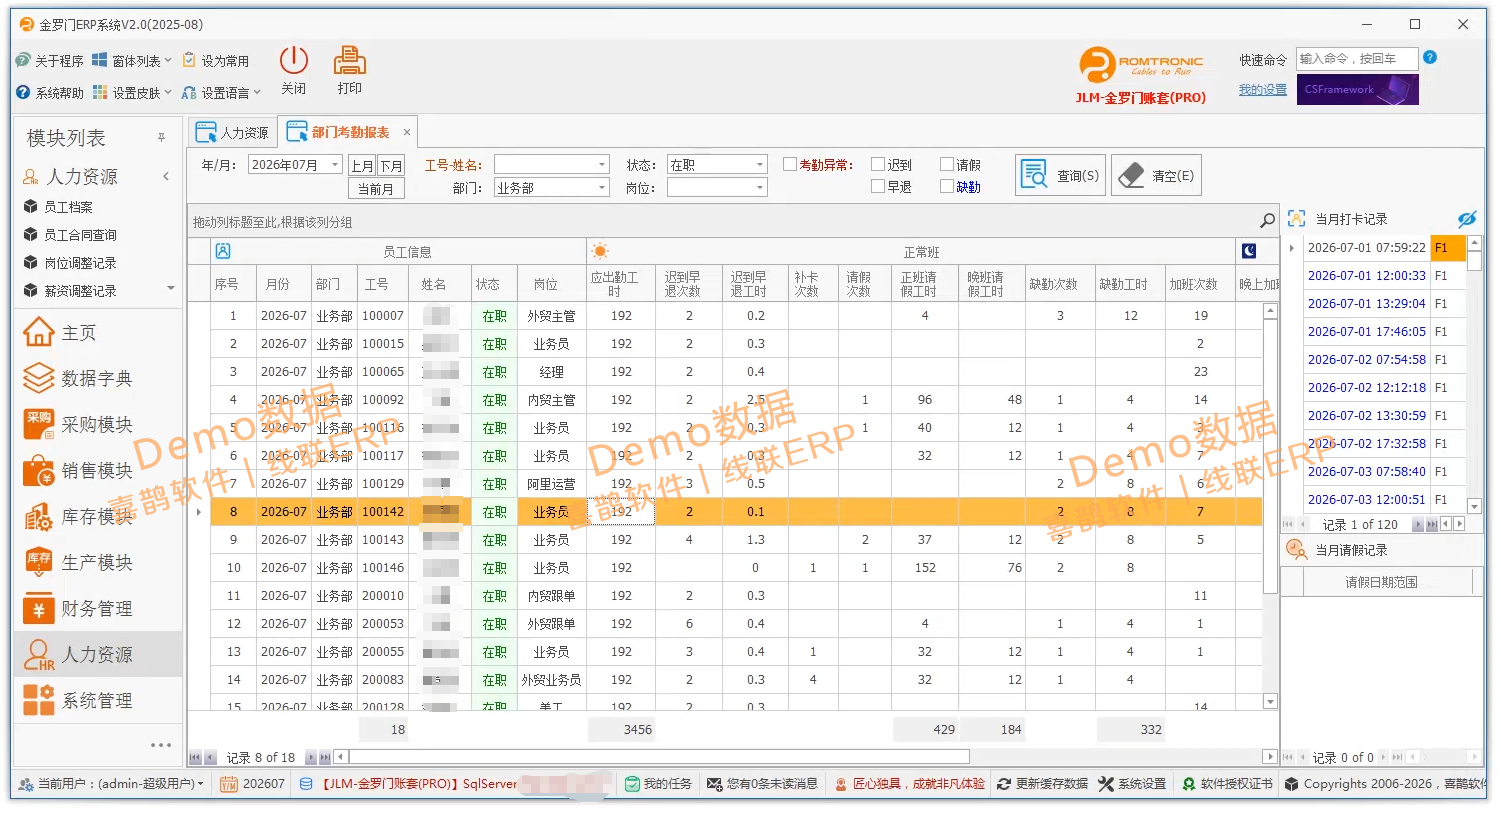Click the 上月 previous month button
Viewport: 1501px width, 813px height.
pyautogui.click(x=362, y=166)
